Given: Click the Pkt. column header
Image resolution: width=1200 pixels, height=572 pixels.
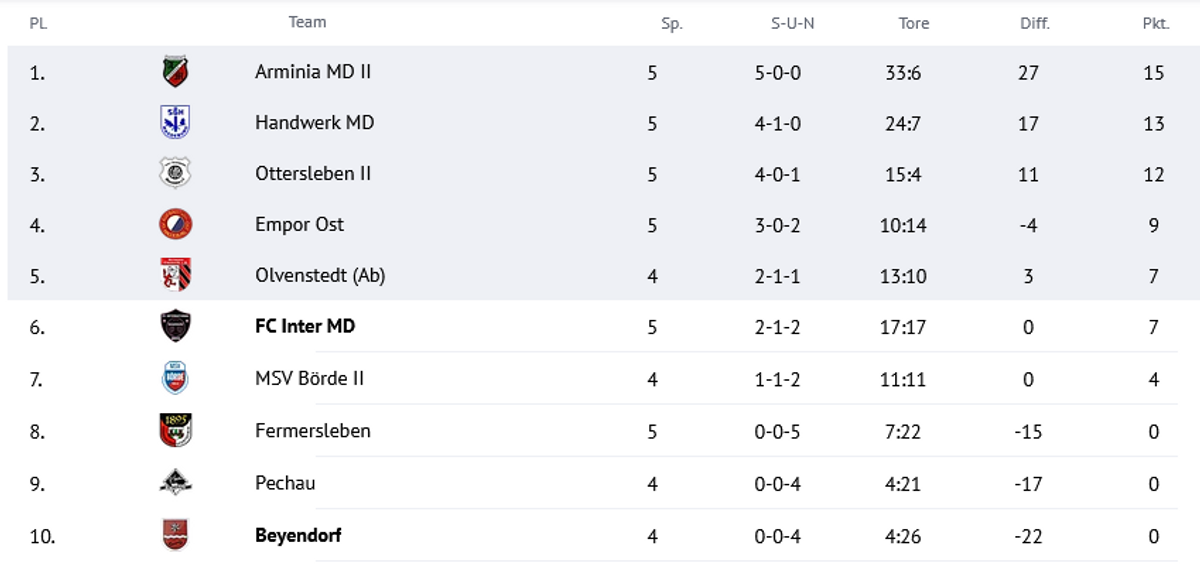Looking at the screenshot, I should point(1155,23).
